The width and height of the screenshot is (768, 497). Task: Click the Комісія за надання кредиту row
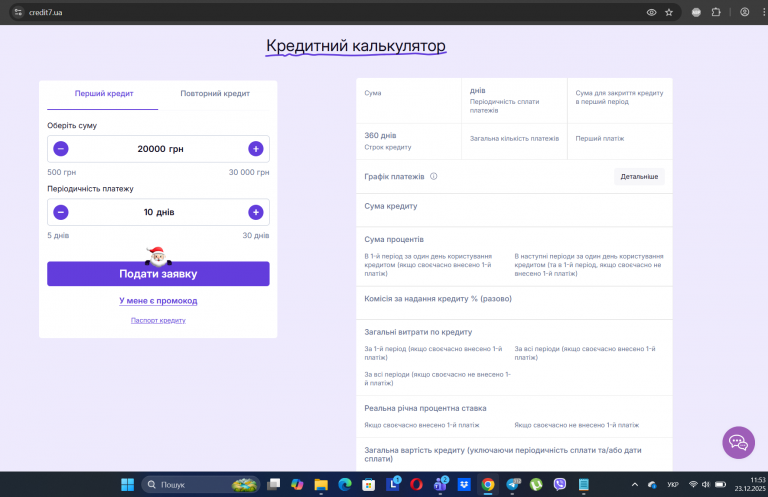pos(514,303)
